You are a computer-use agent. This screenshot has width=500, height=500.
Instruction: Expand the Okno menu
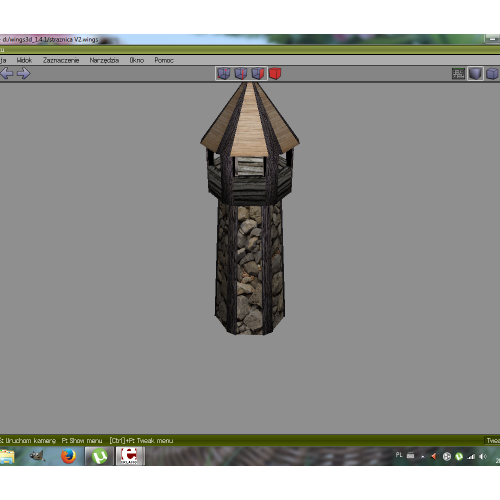pyautogui.click(x=137, y=60)
